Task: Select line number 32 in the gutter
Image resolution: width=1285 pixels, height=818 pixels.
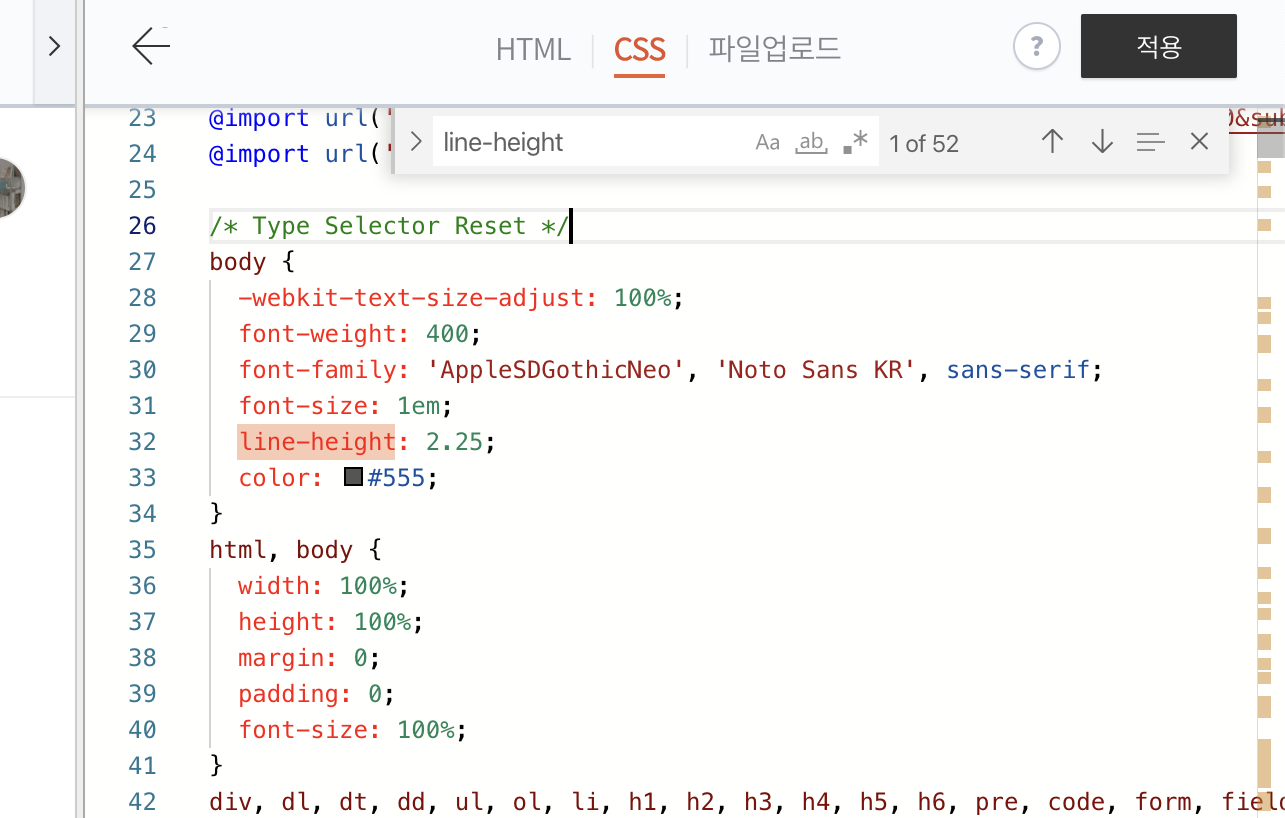Action: [x=142, y=441]
